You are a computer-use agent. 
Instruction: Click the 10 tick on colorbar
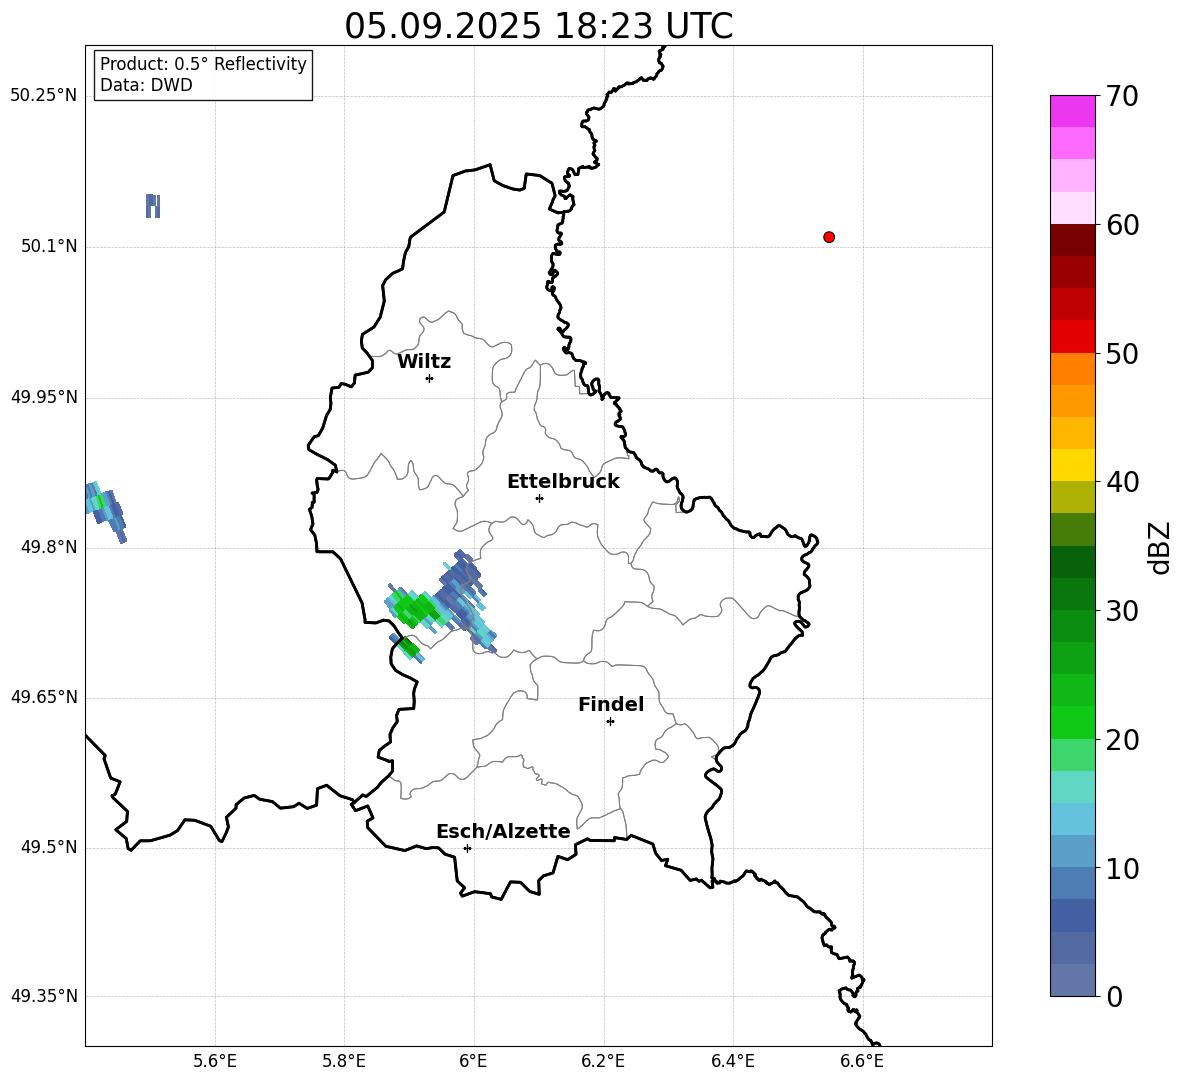[x=1123, y=868]
